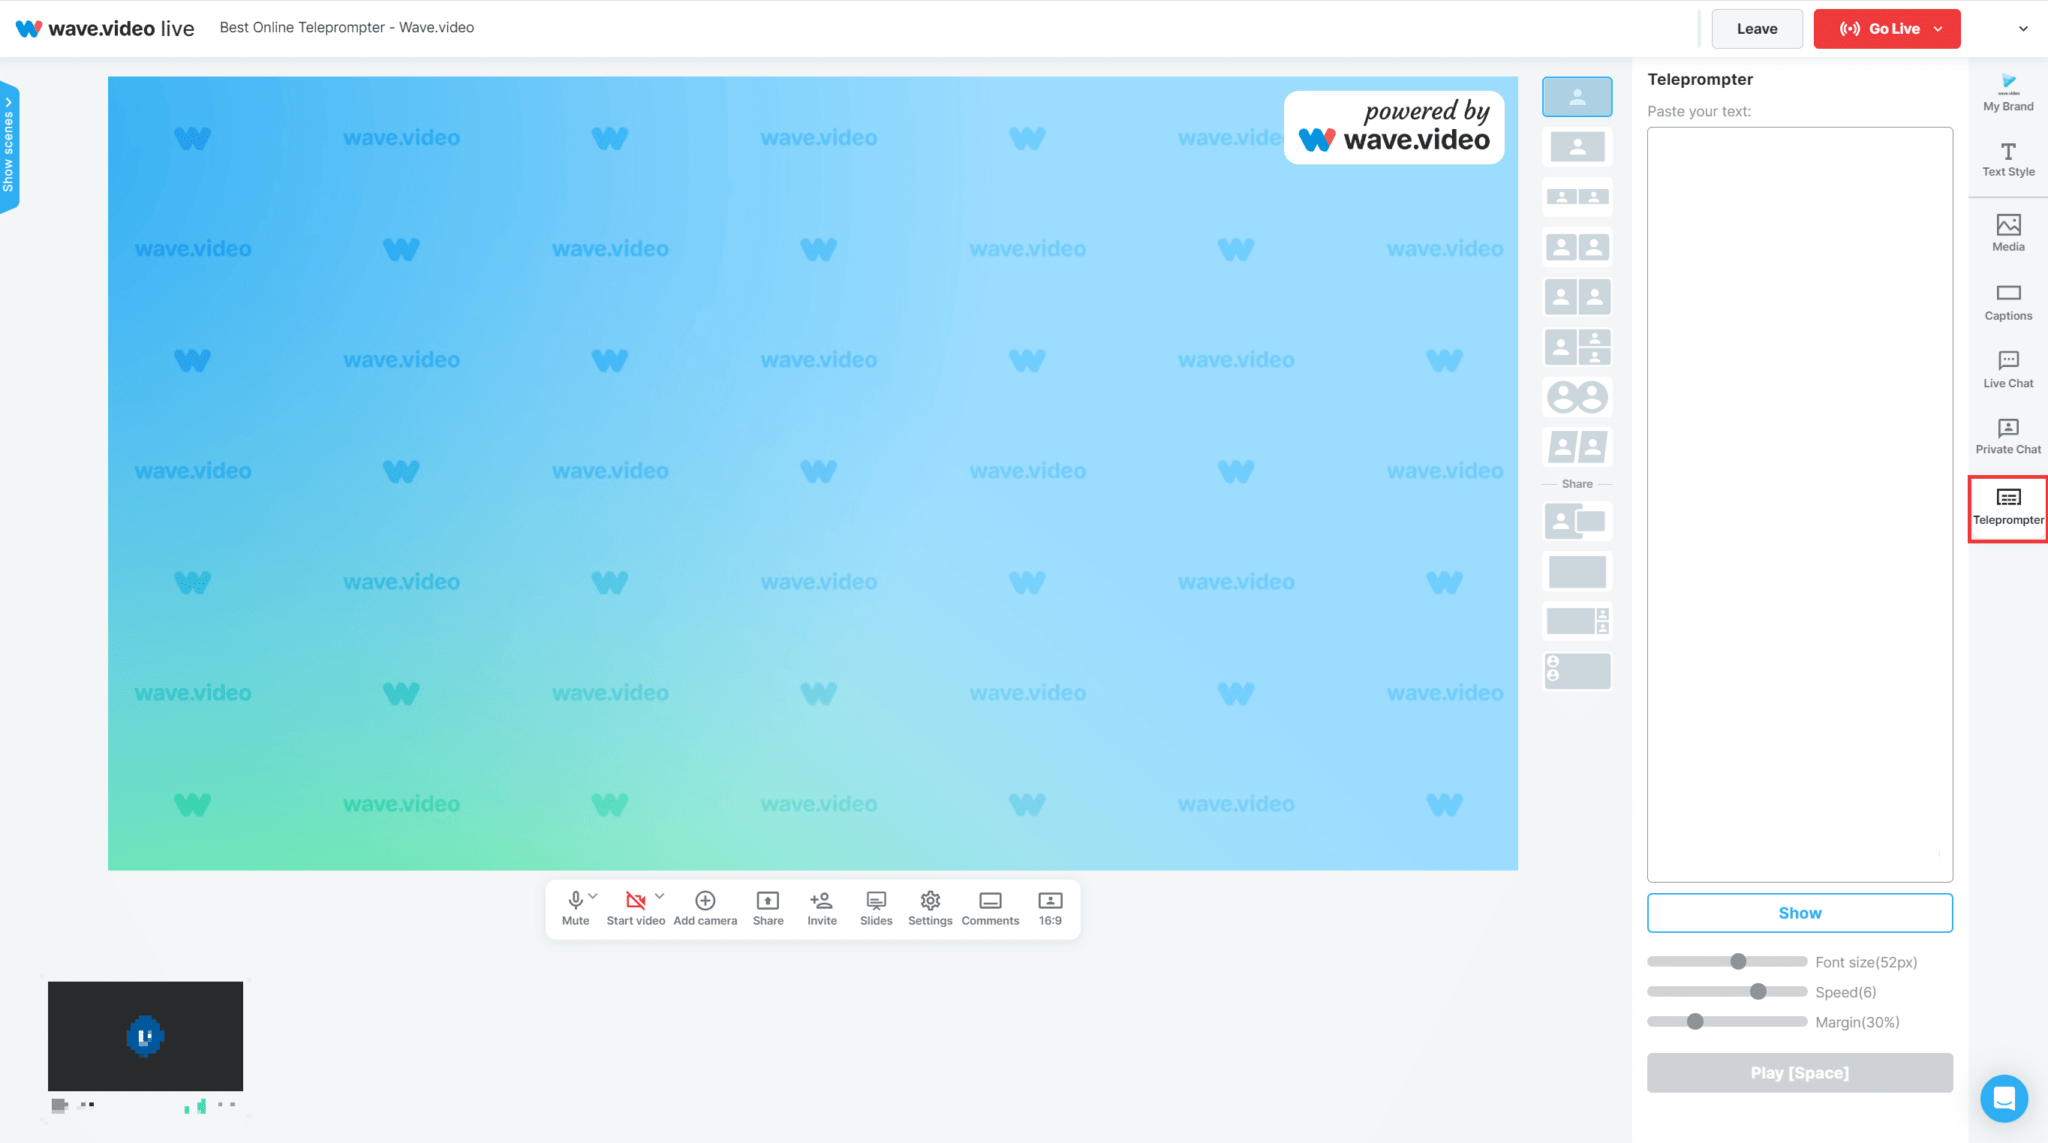Open the Slides tool
2048x1143 pixels.
click(x=876, y=907)
